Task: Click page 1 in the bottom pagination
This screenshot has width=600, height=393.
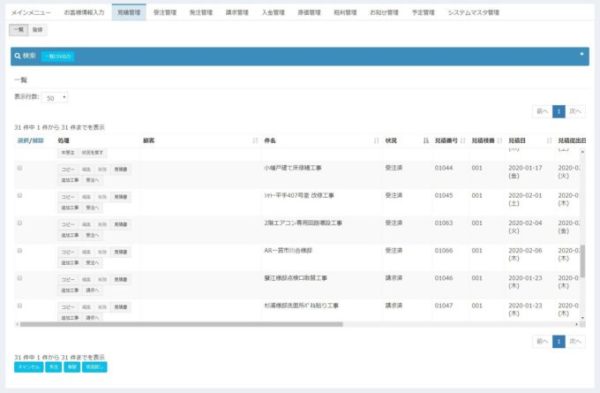Action: coord(559,341)
